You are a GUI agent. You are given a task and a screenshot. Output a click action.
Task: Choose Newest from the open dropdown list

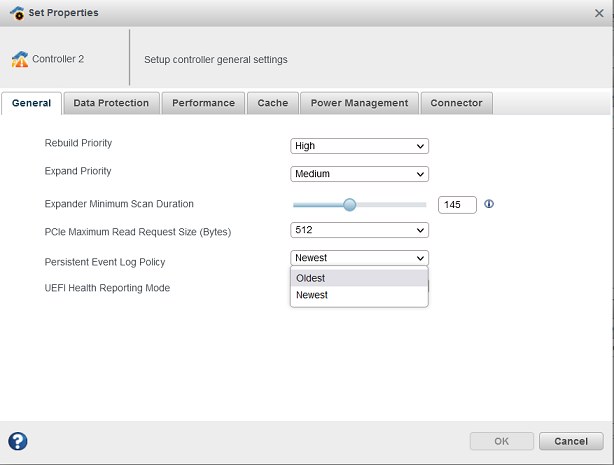tap(359, 295)
